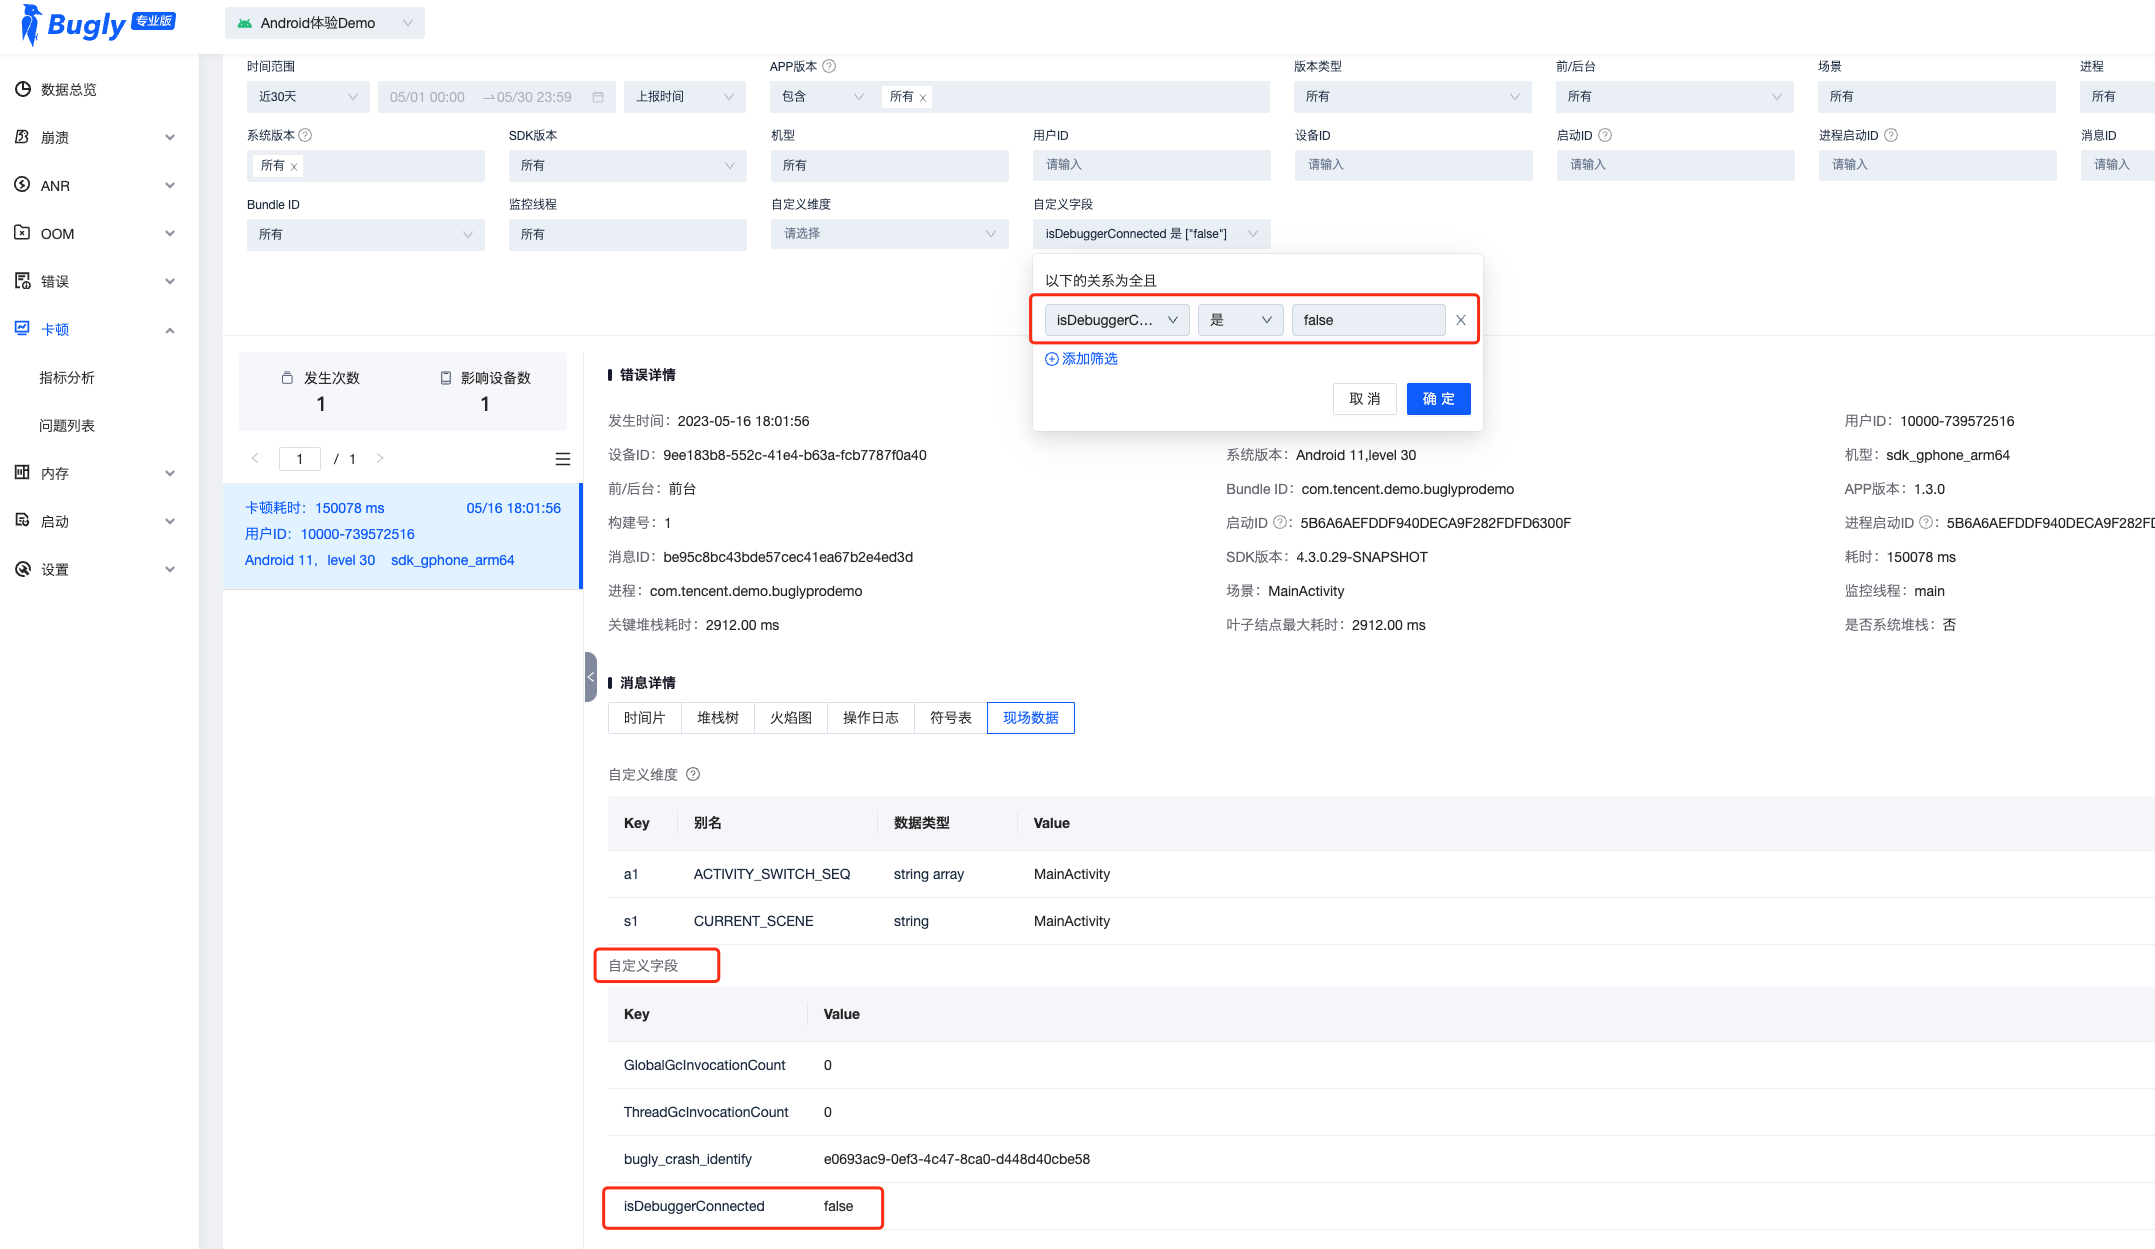Click the 场景 所有 filter field
The width and height of the screenshot is (2155, 1249).
point(1937,97)
